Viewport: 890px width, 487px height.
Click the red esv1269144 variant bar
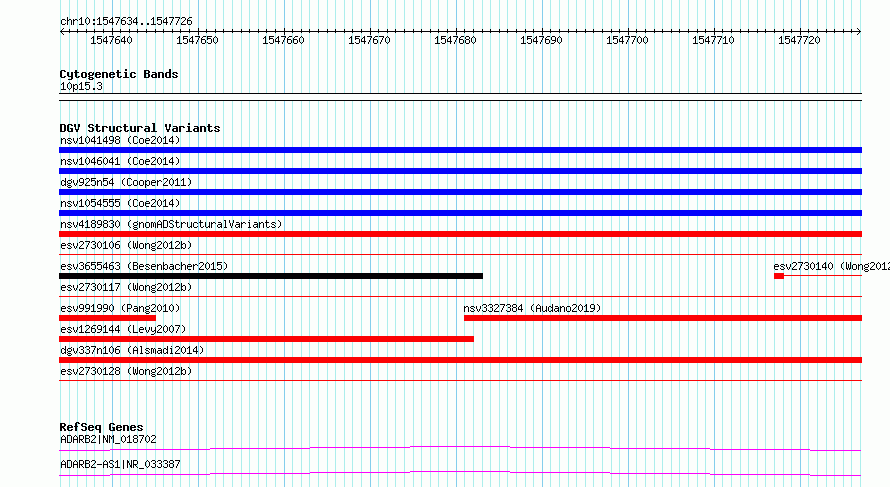point(266,339)
